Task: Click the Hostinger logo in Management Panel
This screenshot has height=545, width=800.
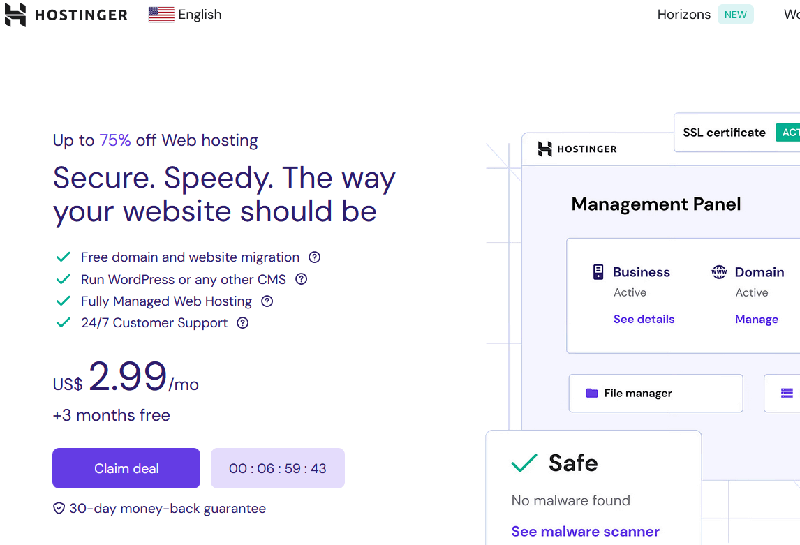Action: pos(577,148)
